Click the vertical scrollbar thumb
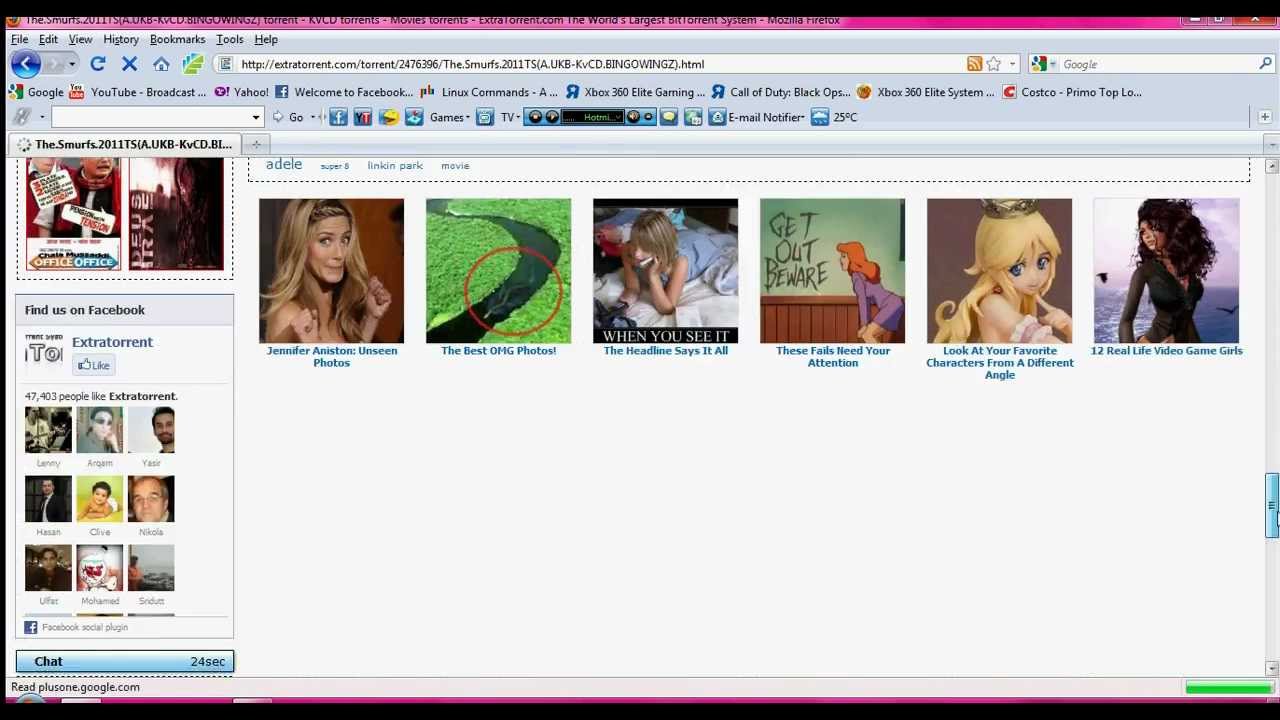Viewport: 1280px width, 720px height. click(x=1271, y=506)
